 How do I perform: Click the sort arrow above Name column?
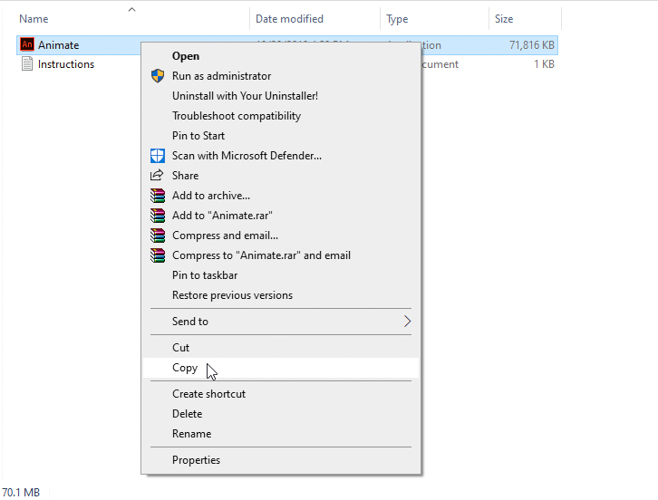click(132, 9)
